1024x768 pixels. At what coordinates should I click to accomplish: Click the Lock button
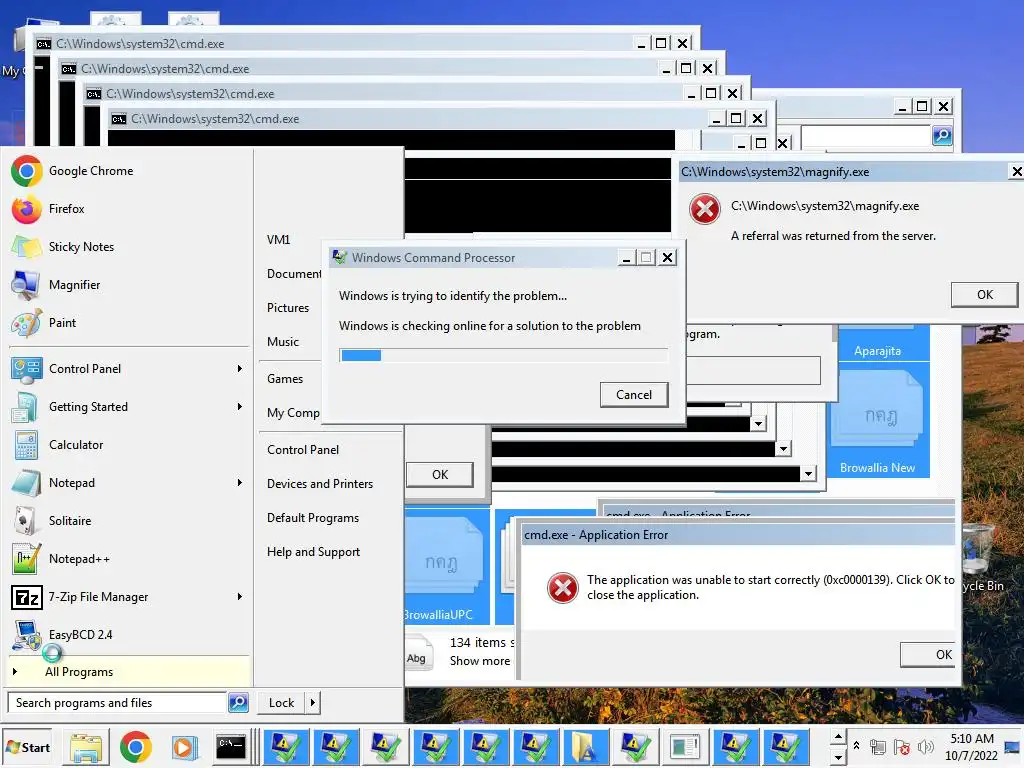tap(281, 703)
